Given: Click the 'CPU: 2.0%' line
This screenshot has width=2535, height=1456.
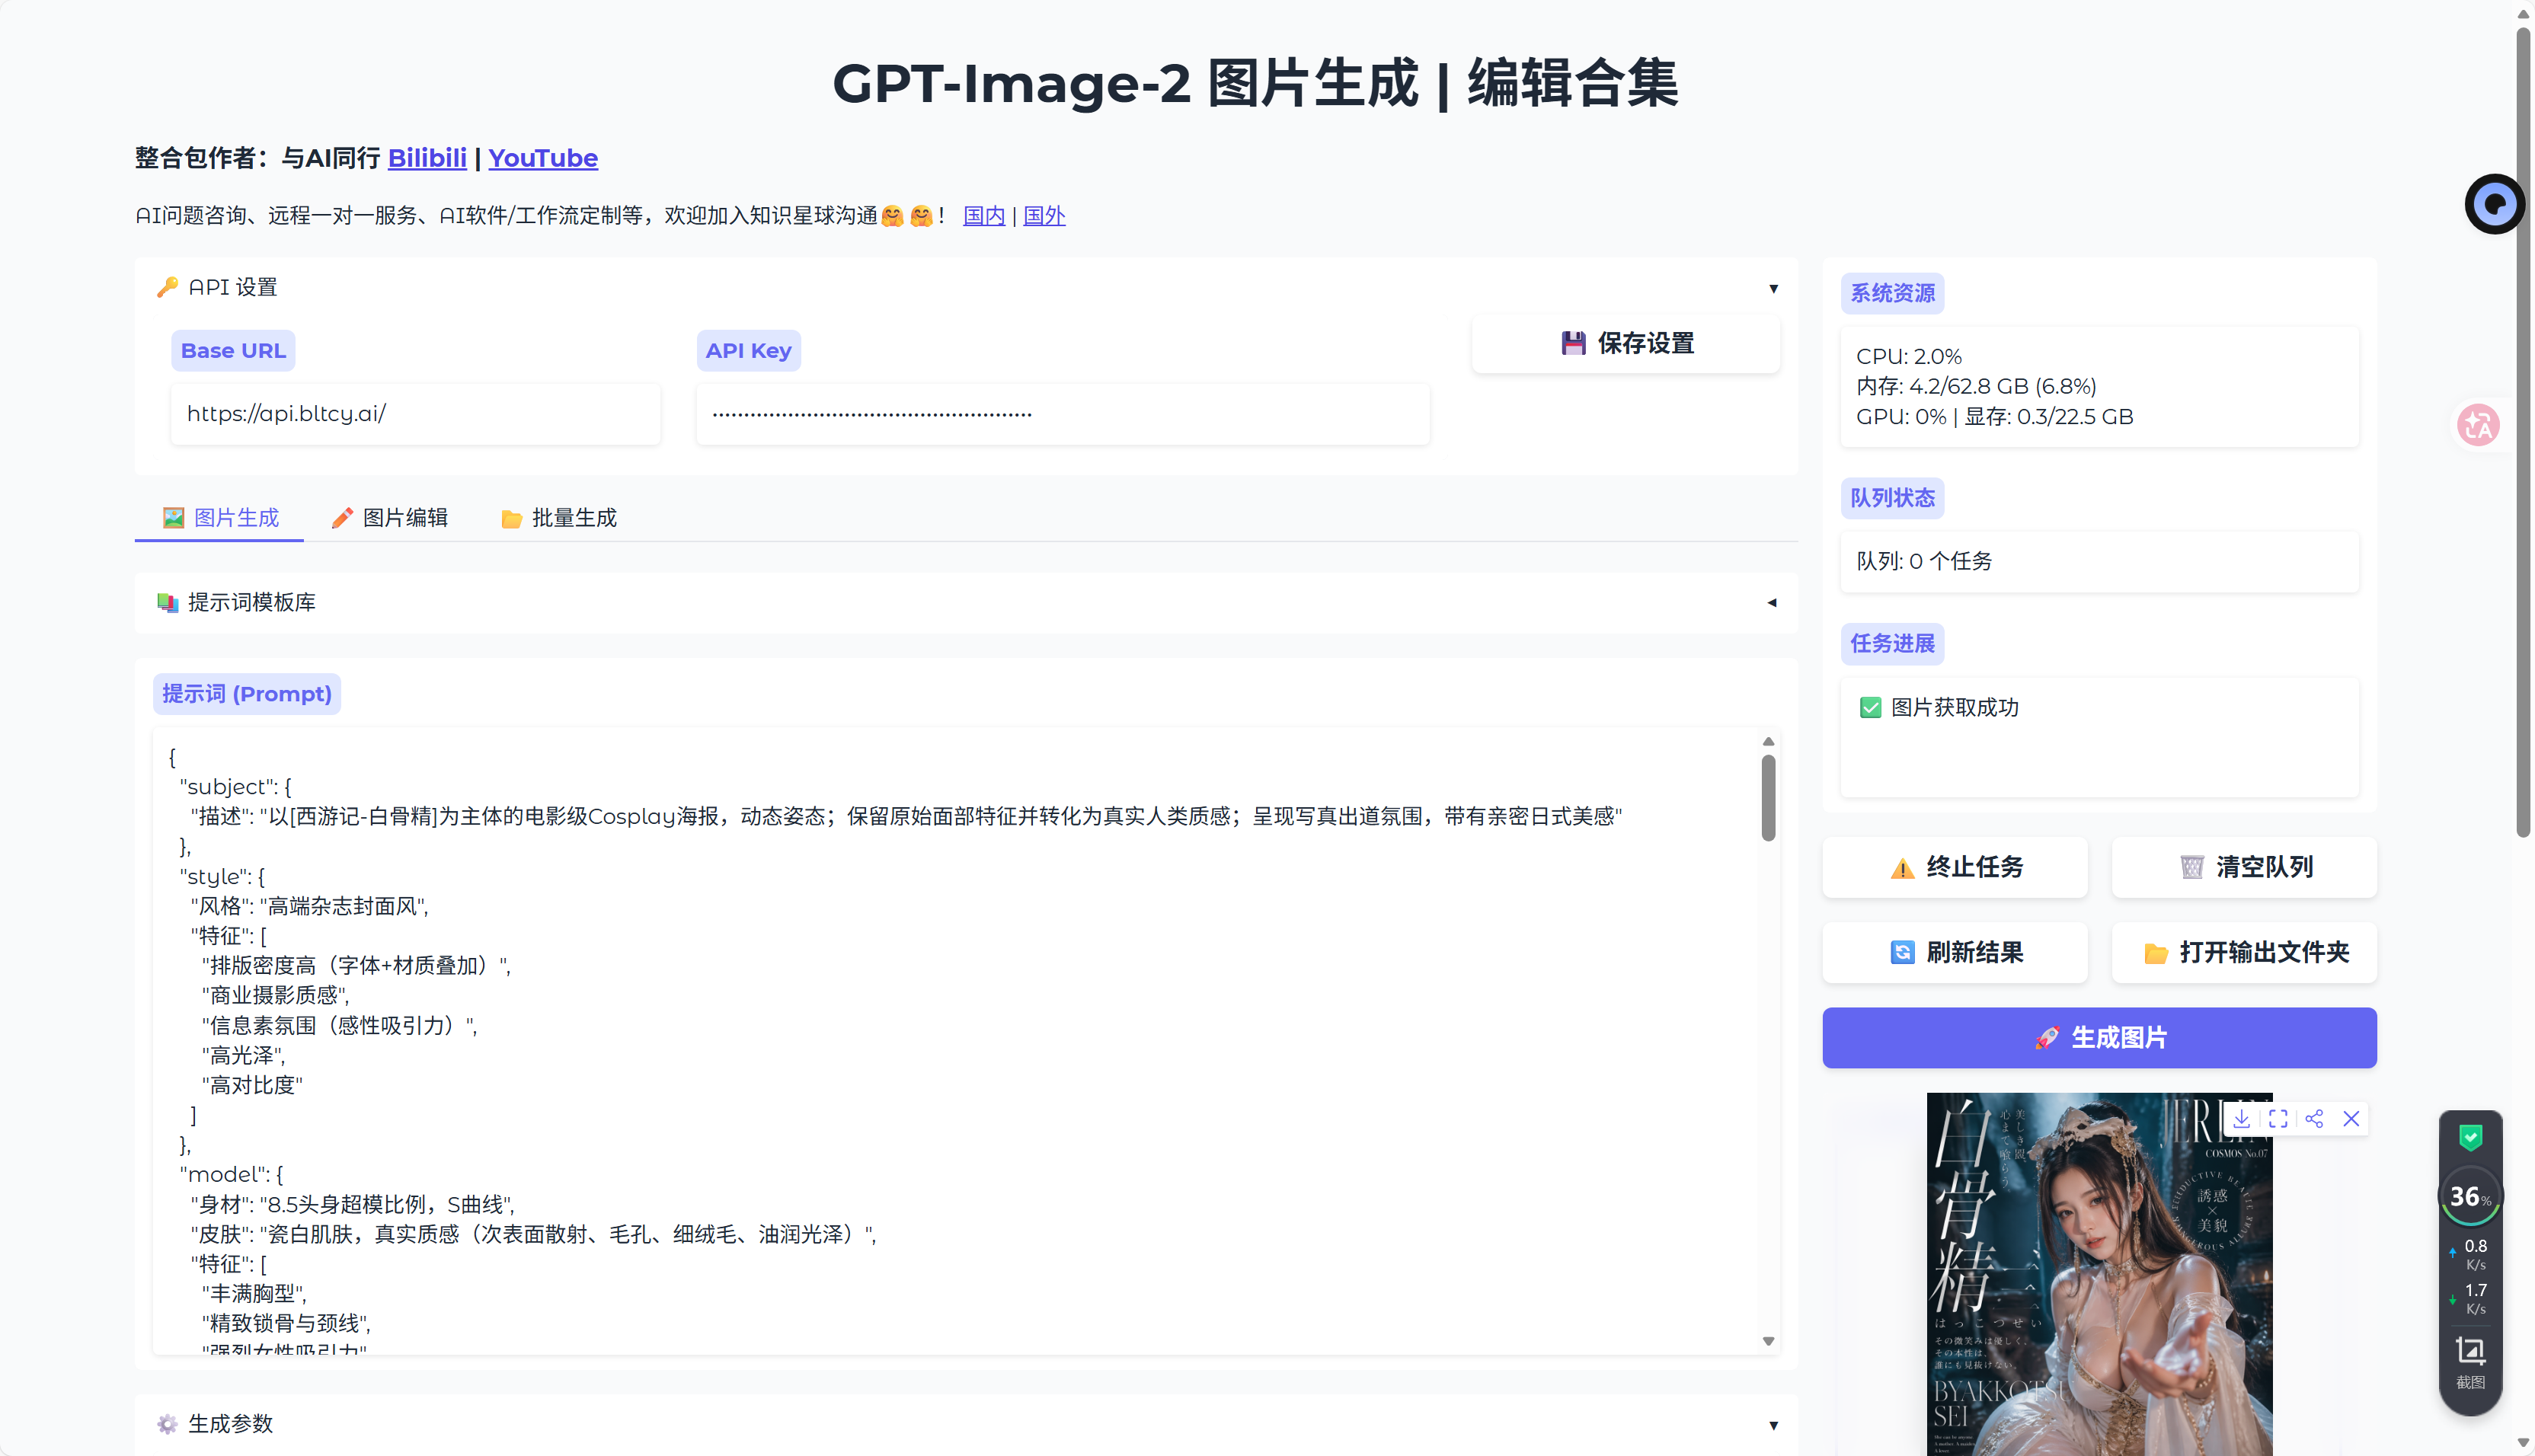Looking at the screenshot, I should pyautogui.click(x=1909, y=356).
